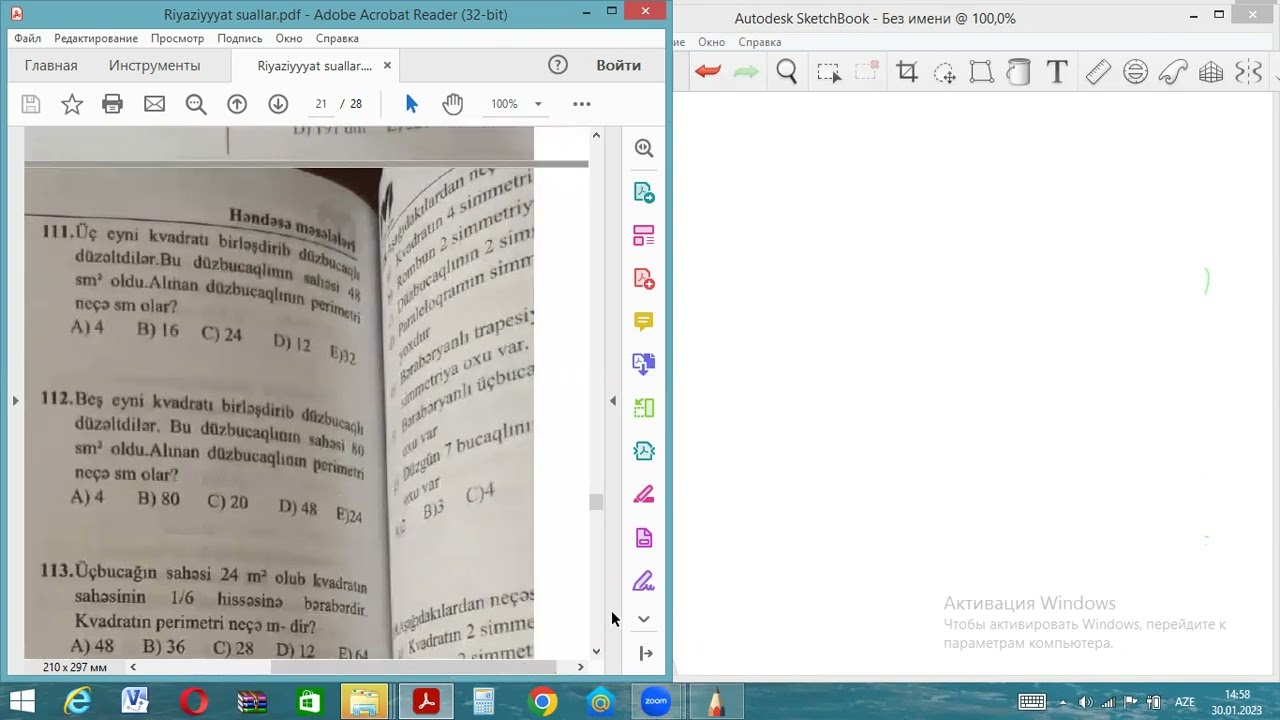The height and width of the screenshot is (720, 1280).
Task: Select the Distort transform tool in SketchBook
Action: coord(981,72)
